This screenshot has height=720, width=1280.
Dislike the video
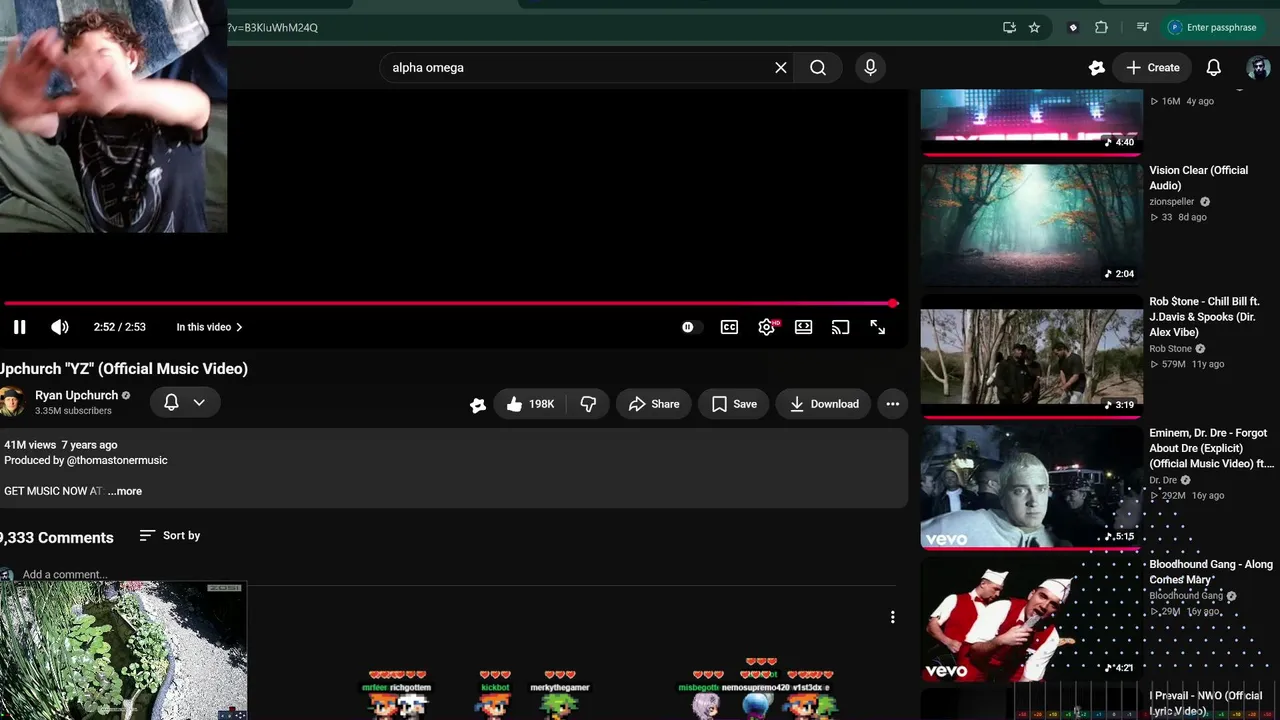coord(588,404)
